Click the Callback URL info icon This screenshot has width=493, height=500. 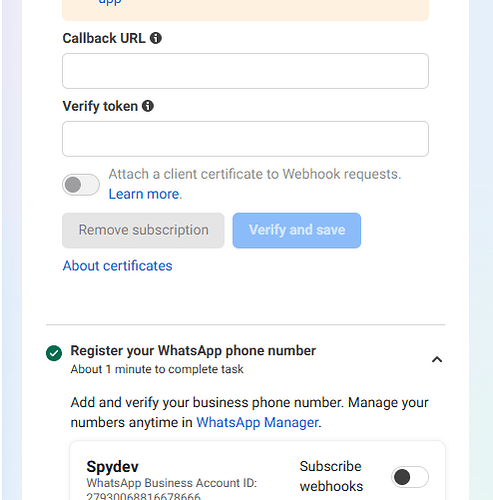(x=156, y=38)
